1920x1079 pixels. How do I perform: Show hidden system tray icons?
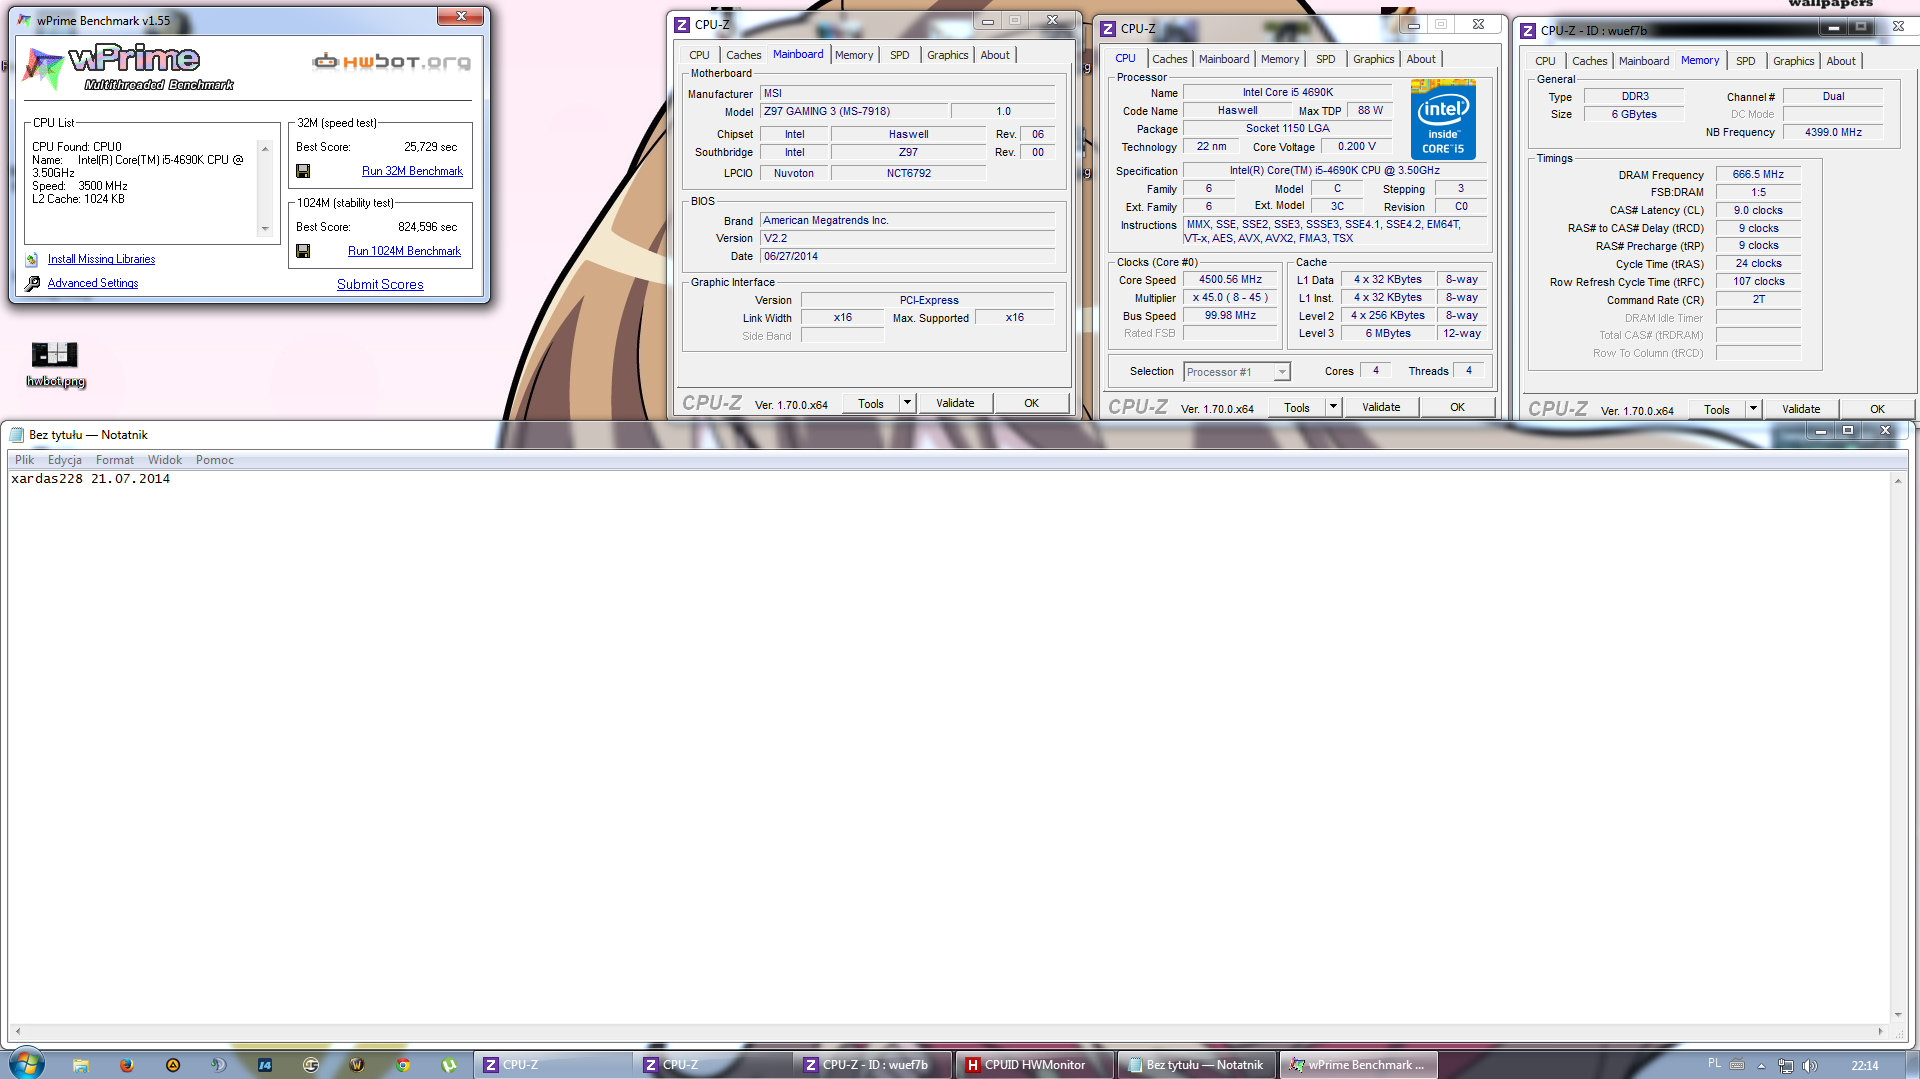click(1761, 1065)
